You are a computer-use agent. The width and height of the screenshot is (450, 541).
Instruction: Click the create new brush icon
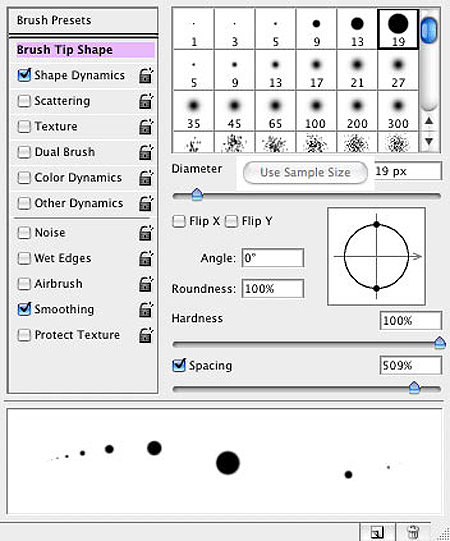pos(377,532)
